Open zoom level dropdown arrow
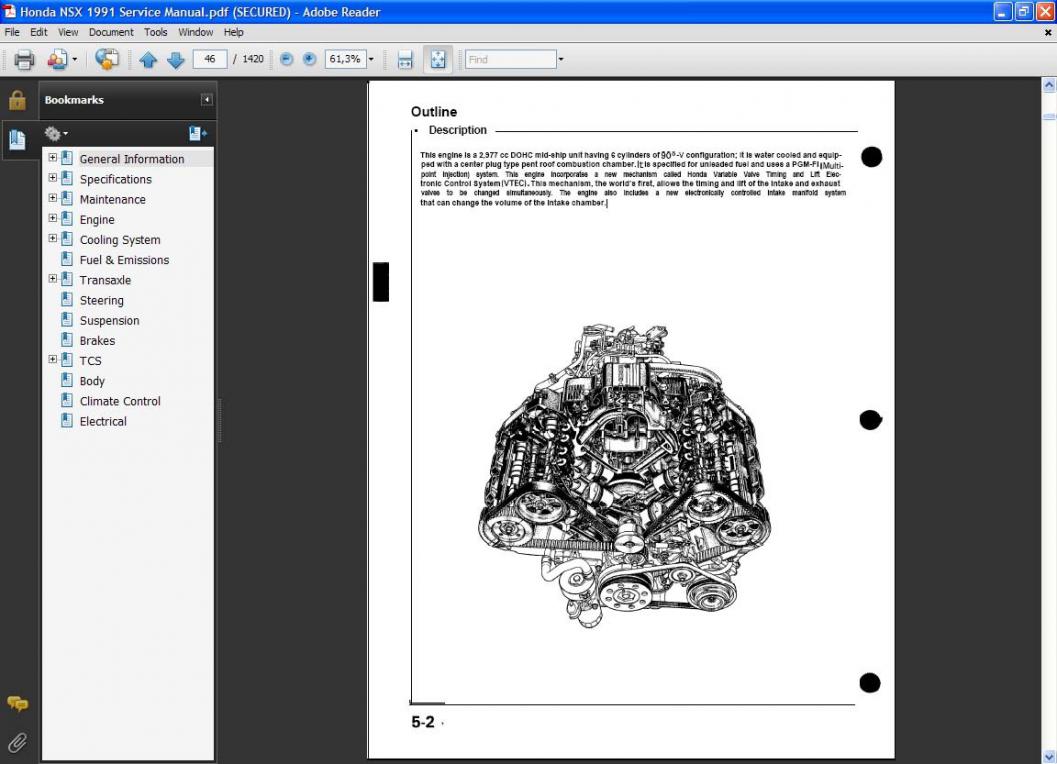This screenshot has height=764, width=1057. click(x=371, y=60)
